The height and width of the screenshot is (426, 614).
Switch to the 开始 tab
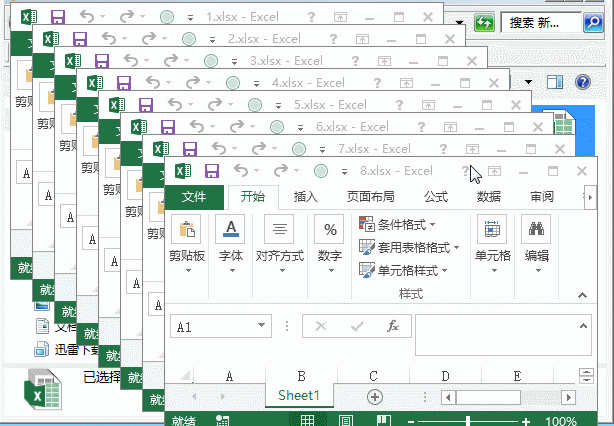tap(253, 197)
